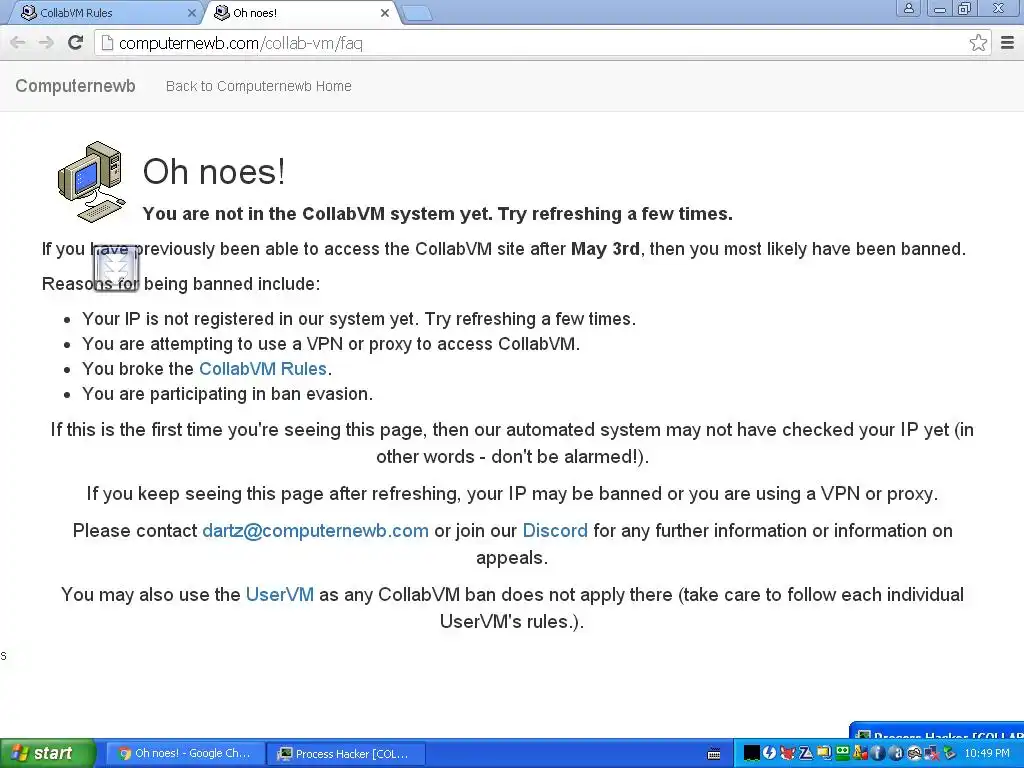This screenshot has width=1024, height=768.
Task: Click the on-screen keyboard icon in taskbar
Action: tap(714, 754)
